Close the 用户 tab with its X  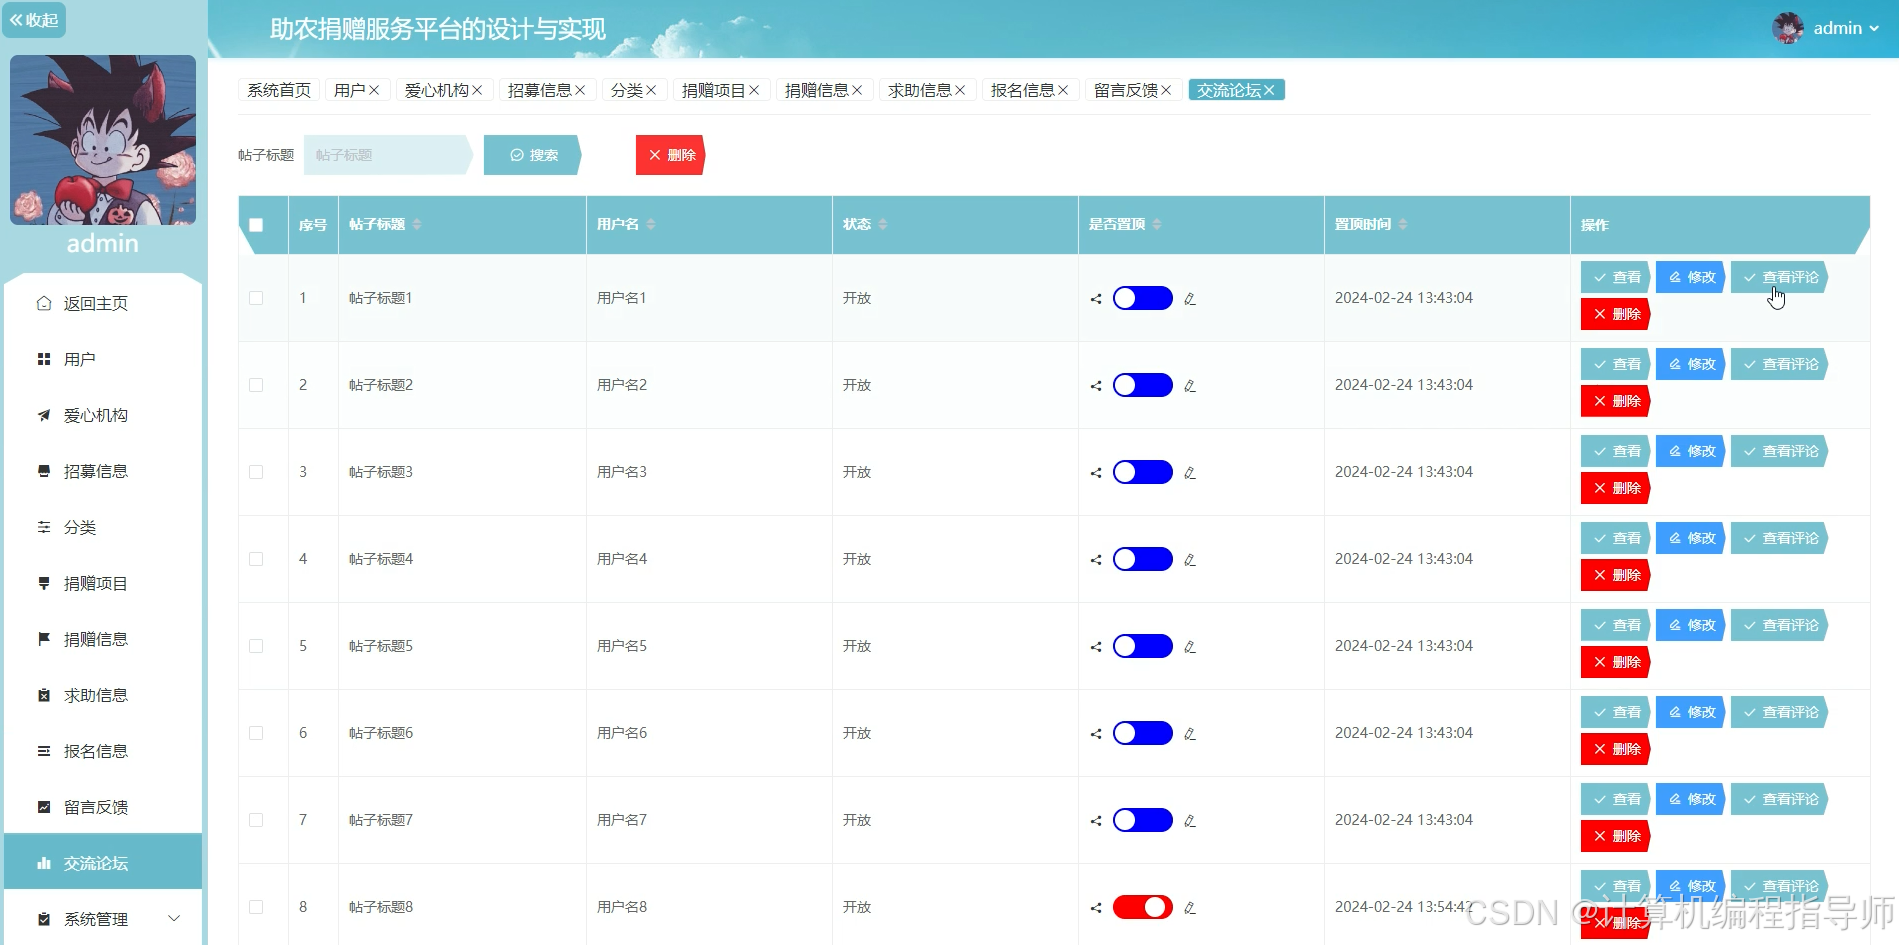tap(374, 90)
